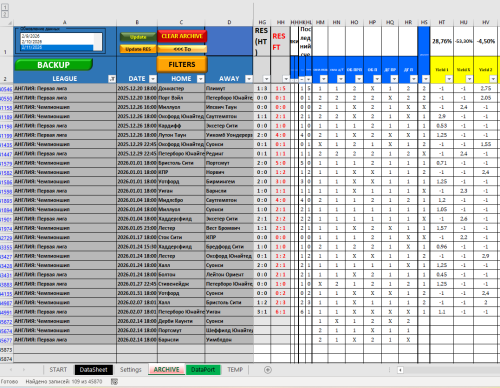Select column HG header

[262, 22]
